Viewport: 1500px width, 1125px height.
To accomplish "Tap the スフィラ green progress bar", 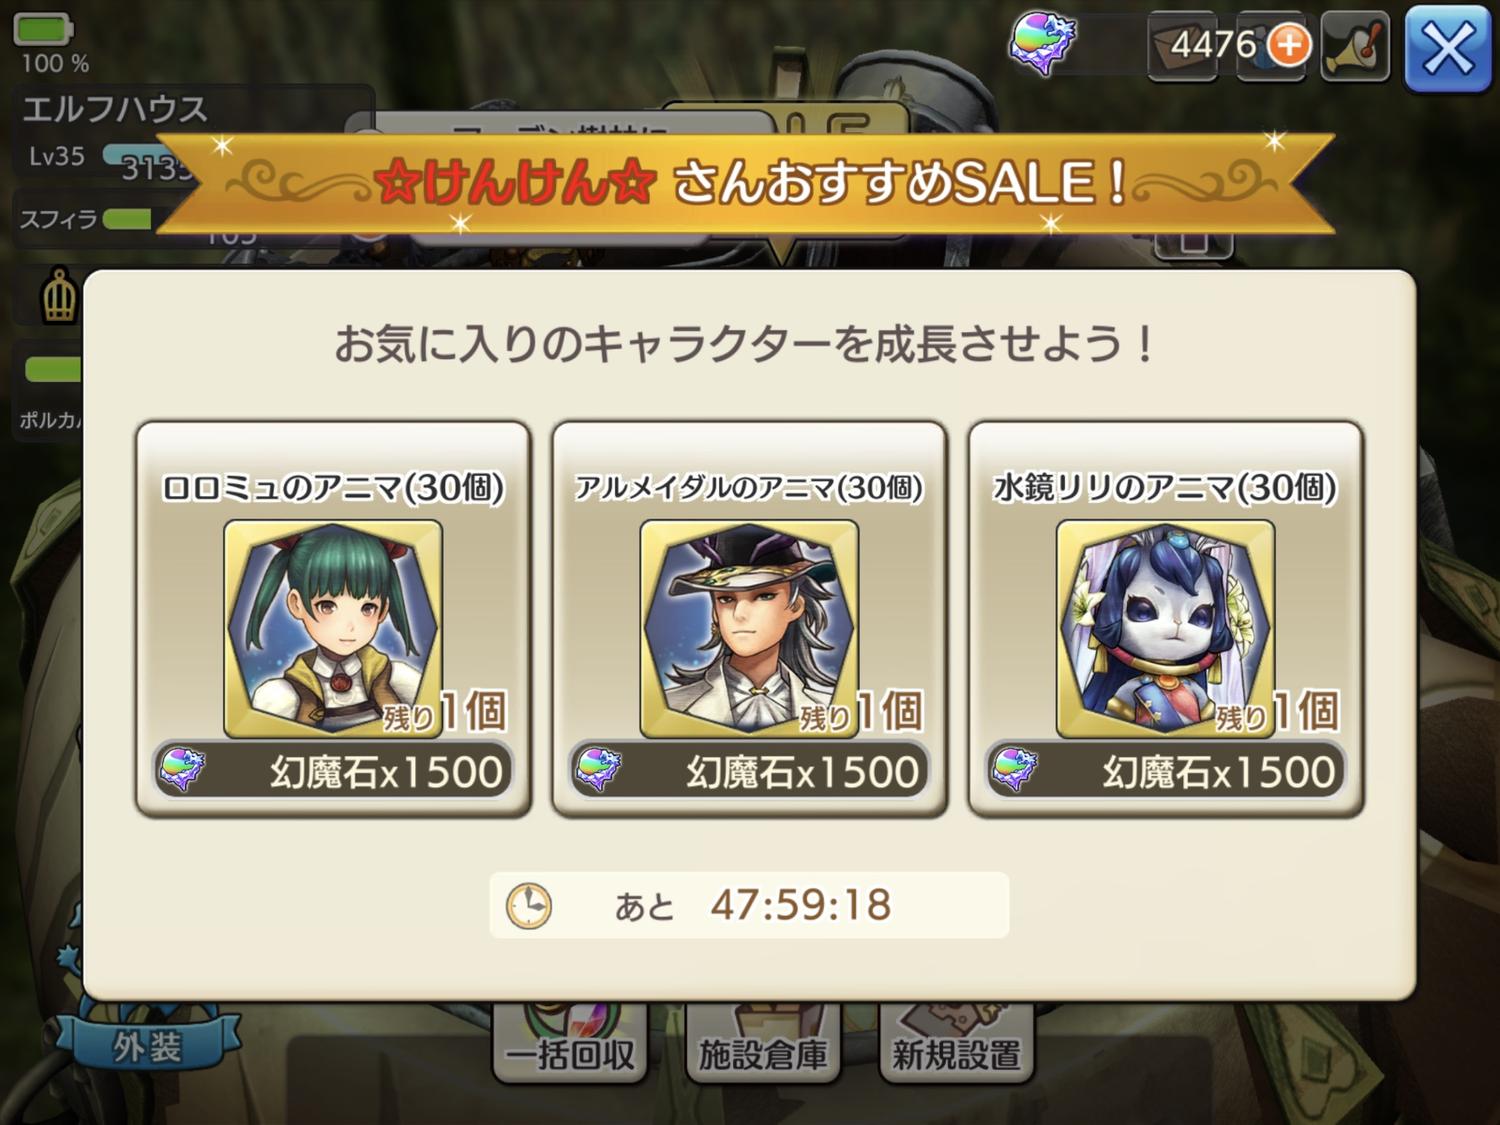I will tap(127, 219).
